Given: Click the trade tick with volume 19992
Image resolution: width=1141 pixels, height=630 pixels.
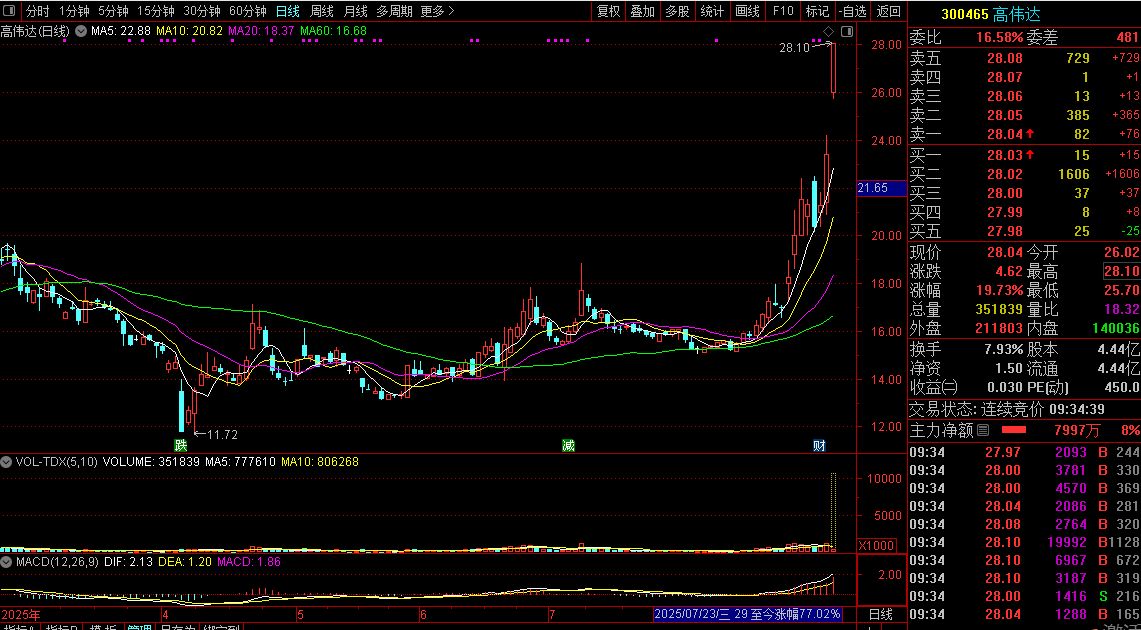Looking at the screenshot, I should pyautogui.click(x=1025, y=542).
